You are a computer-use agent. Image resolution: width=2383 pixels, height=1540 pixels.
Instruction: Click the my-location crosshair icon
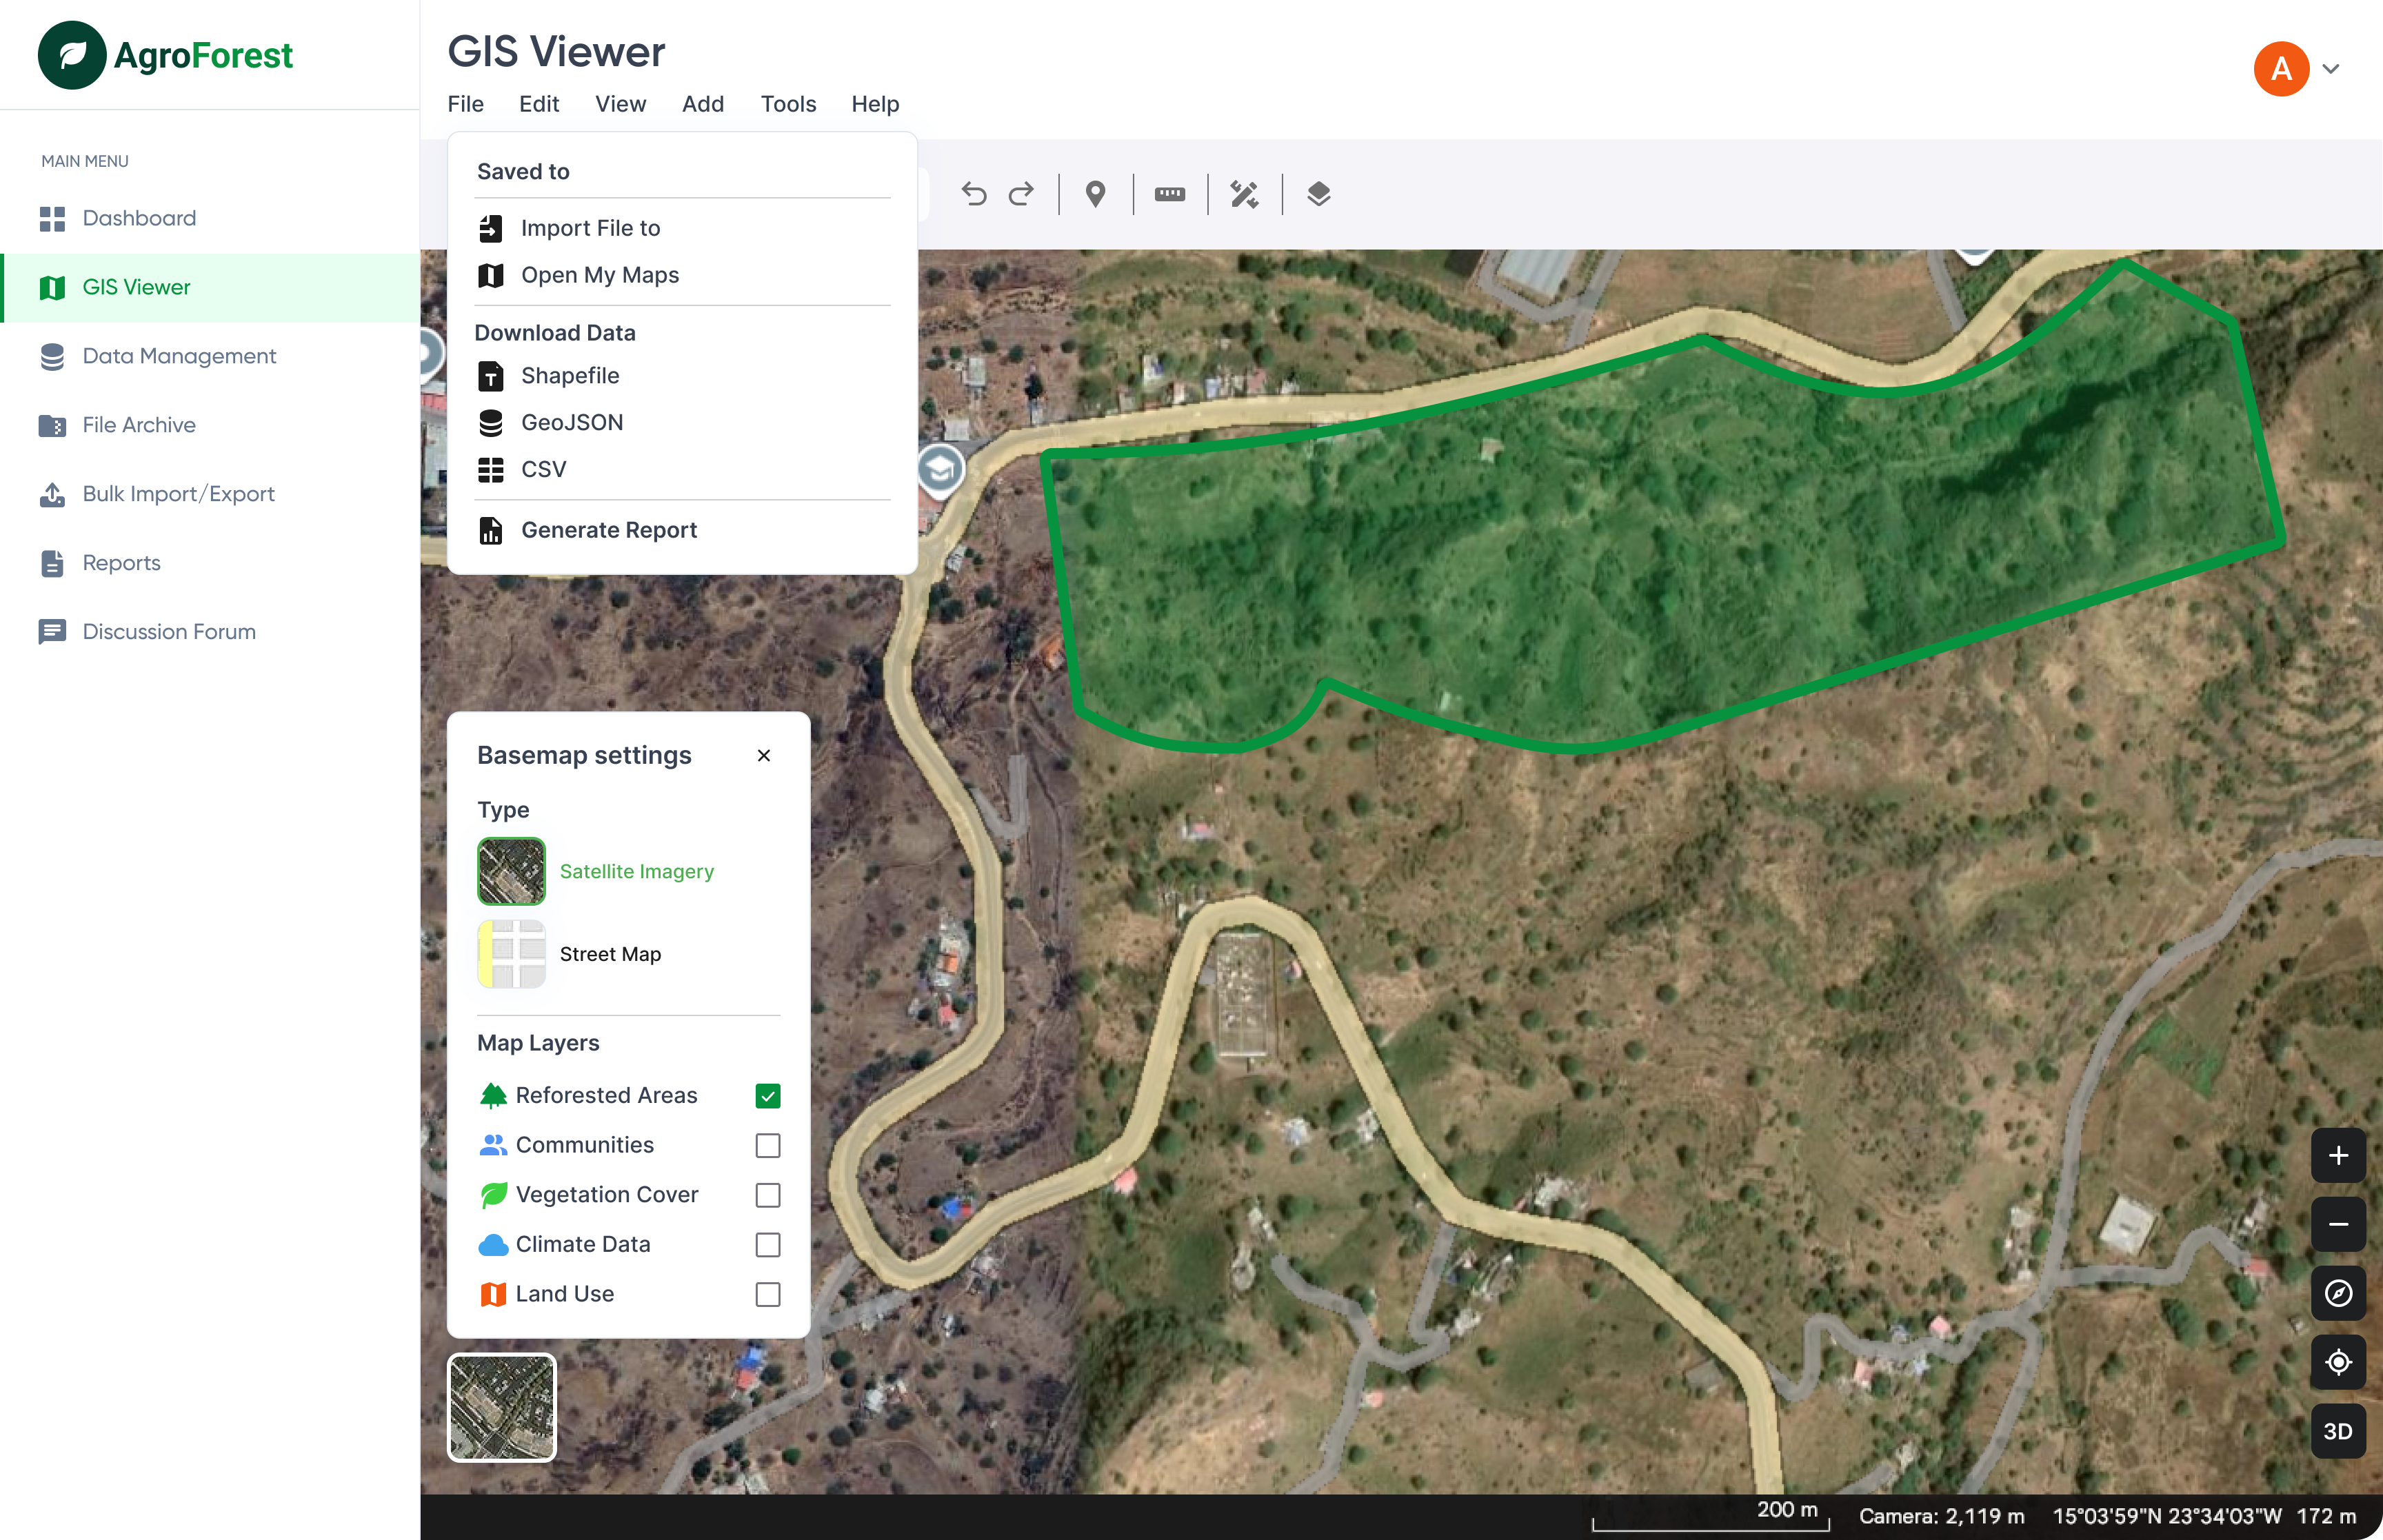[2339, 1362]
